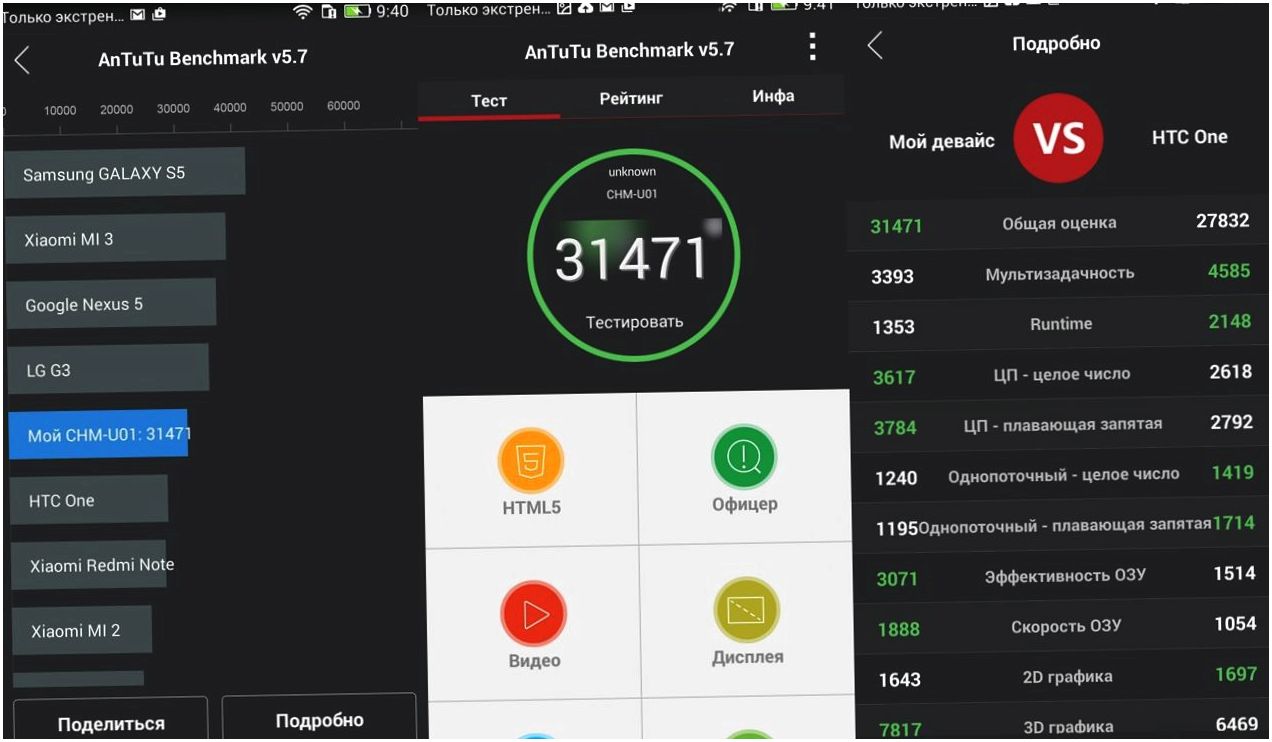This screenshot has width=1272, height=742.
Task: Tap the AnTuTu Benchmark v5.7 title on chart screen
Action: point(203,58)
